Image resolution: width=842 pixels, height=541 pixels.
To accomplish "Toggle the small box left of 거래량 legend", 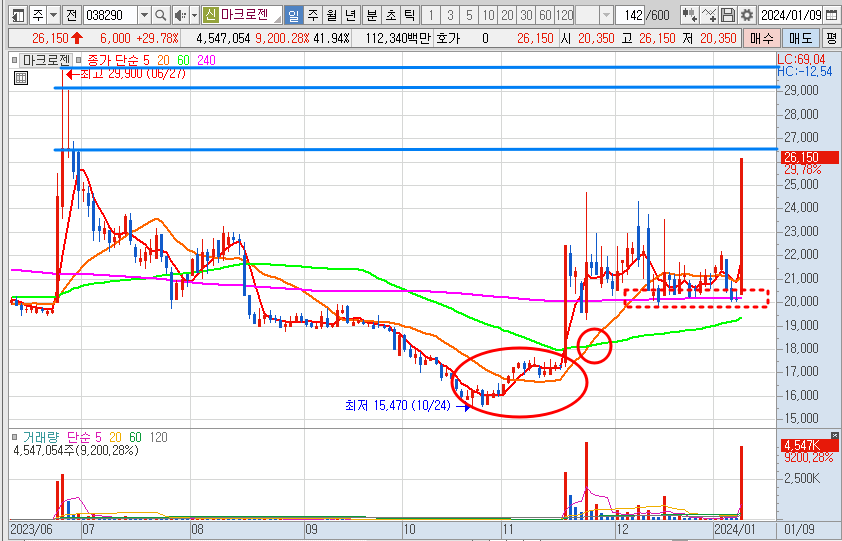I will pos(14,437).
